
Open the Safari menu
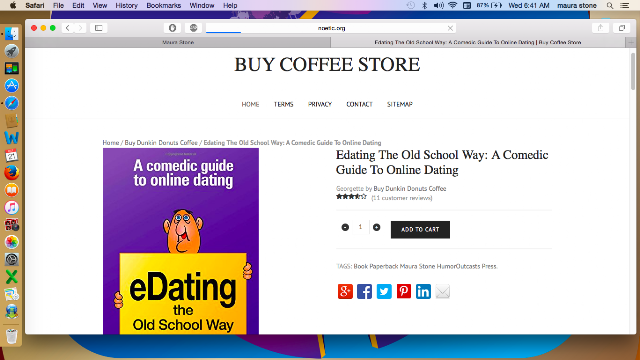click(x=35, y=5)
